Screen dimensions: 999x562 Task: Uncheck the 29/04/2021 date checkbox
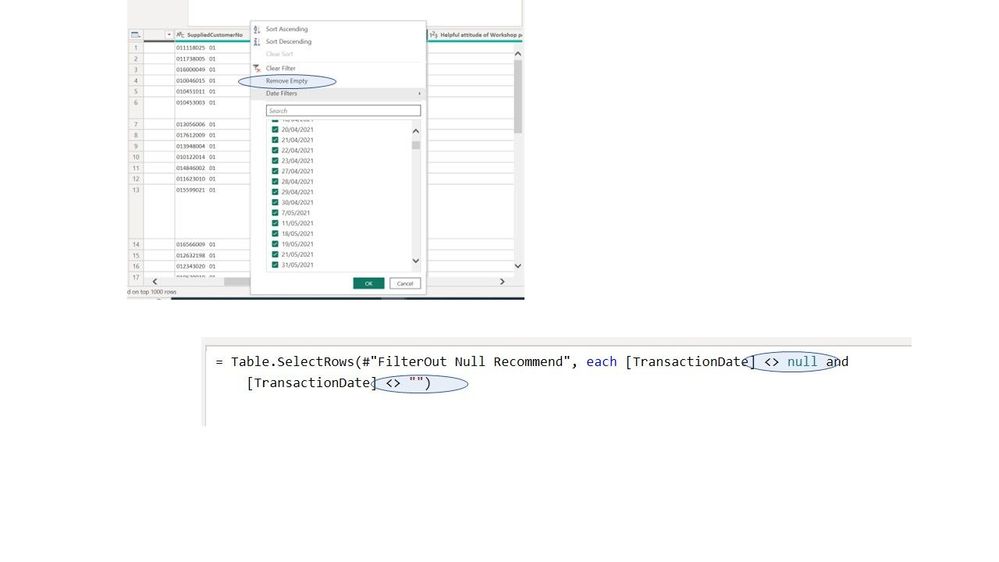click(x=275, y=192)
